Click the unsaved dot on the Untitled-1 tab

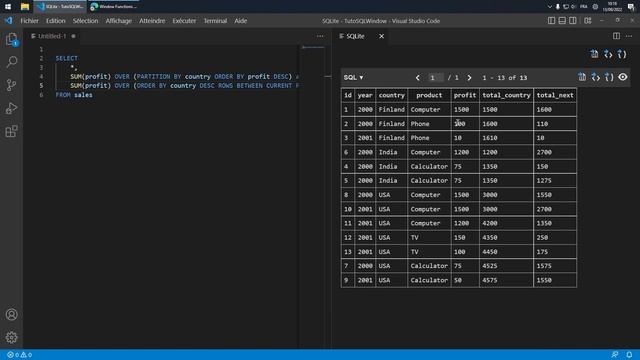coord(73,36)
